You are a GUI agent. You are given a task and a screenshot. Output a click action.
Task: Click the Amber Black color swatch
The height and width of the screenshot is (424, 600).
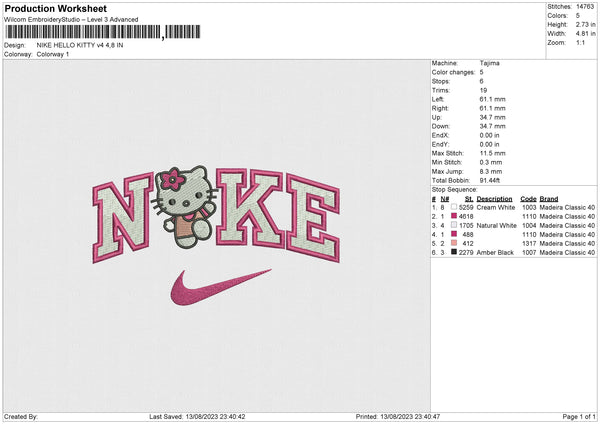click(454, 252)
